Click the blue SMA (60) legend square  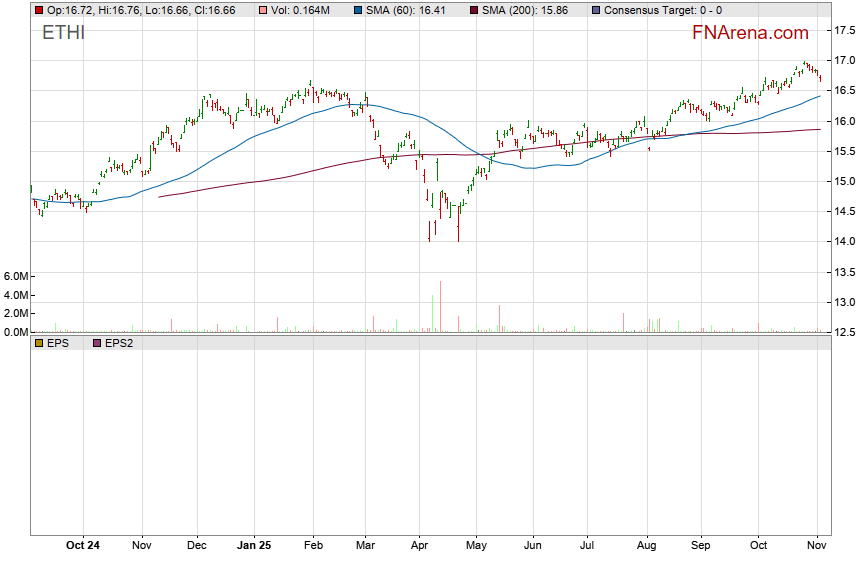point(360,10)
